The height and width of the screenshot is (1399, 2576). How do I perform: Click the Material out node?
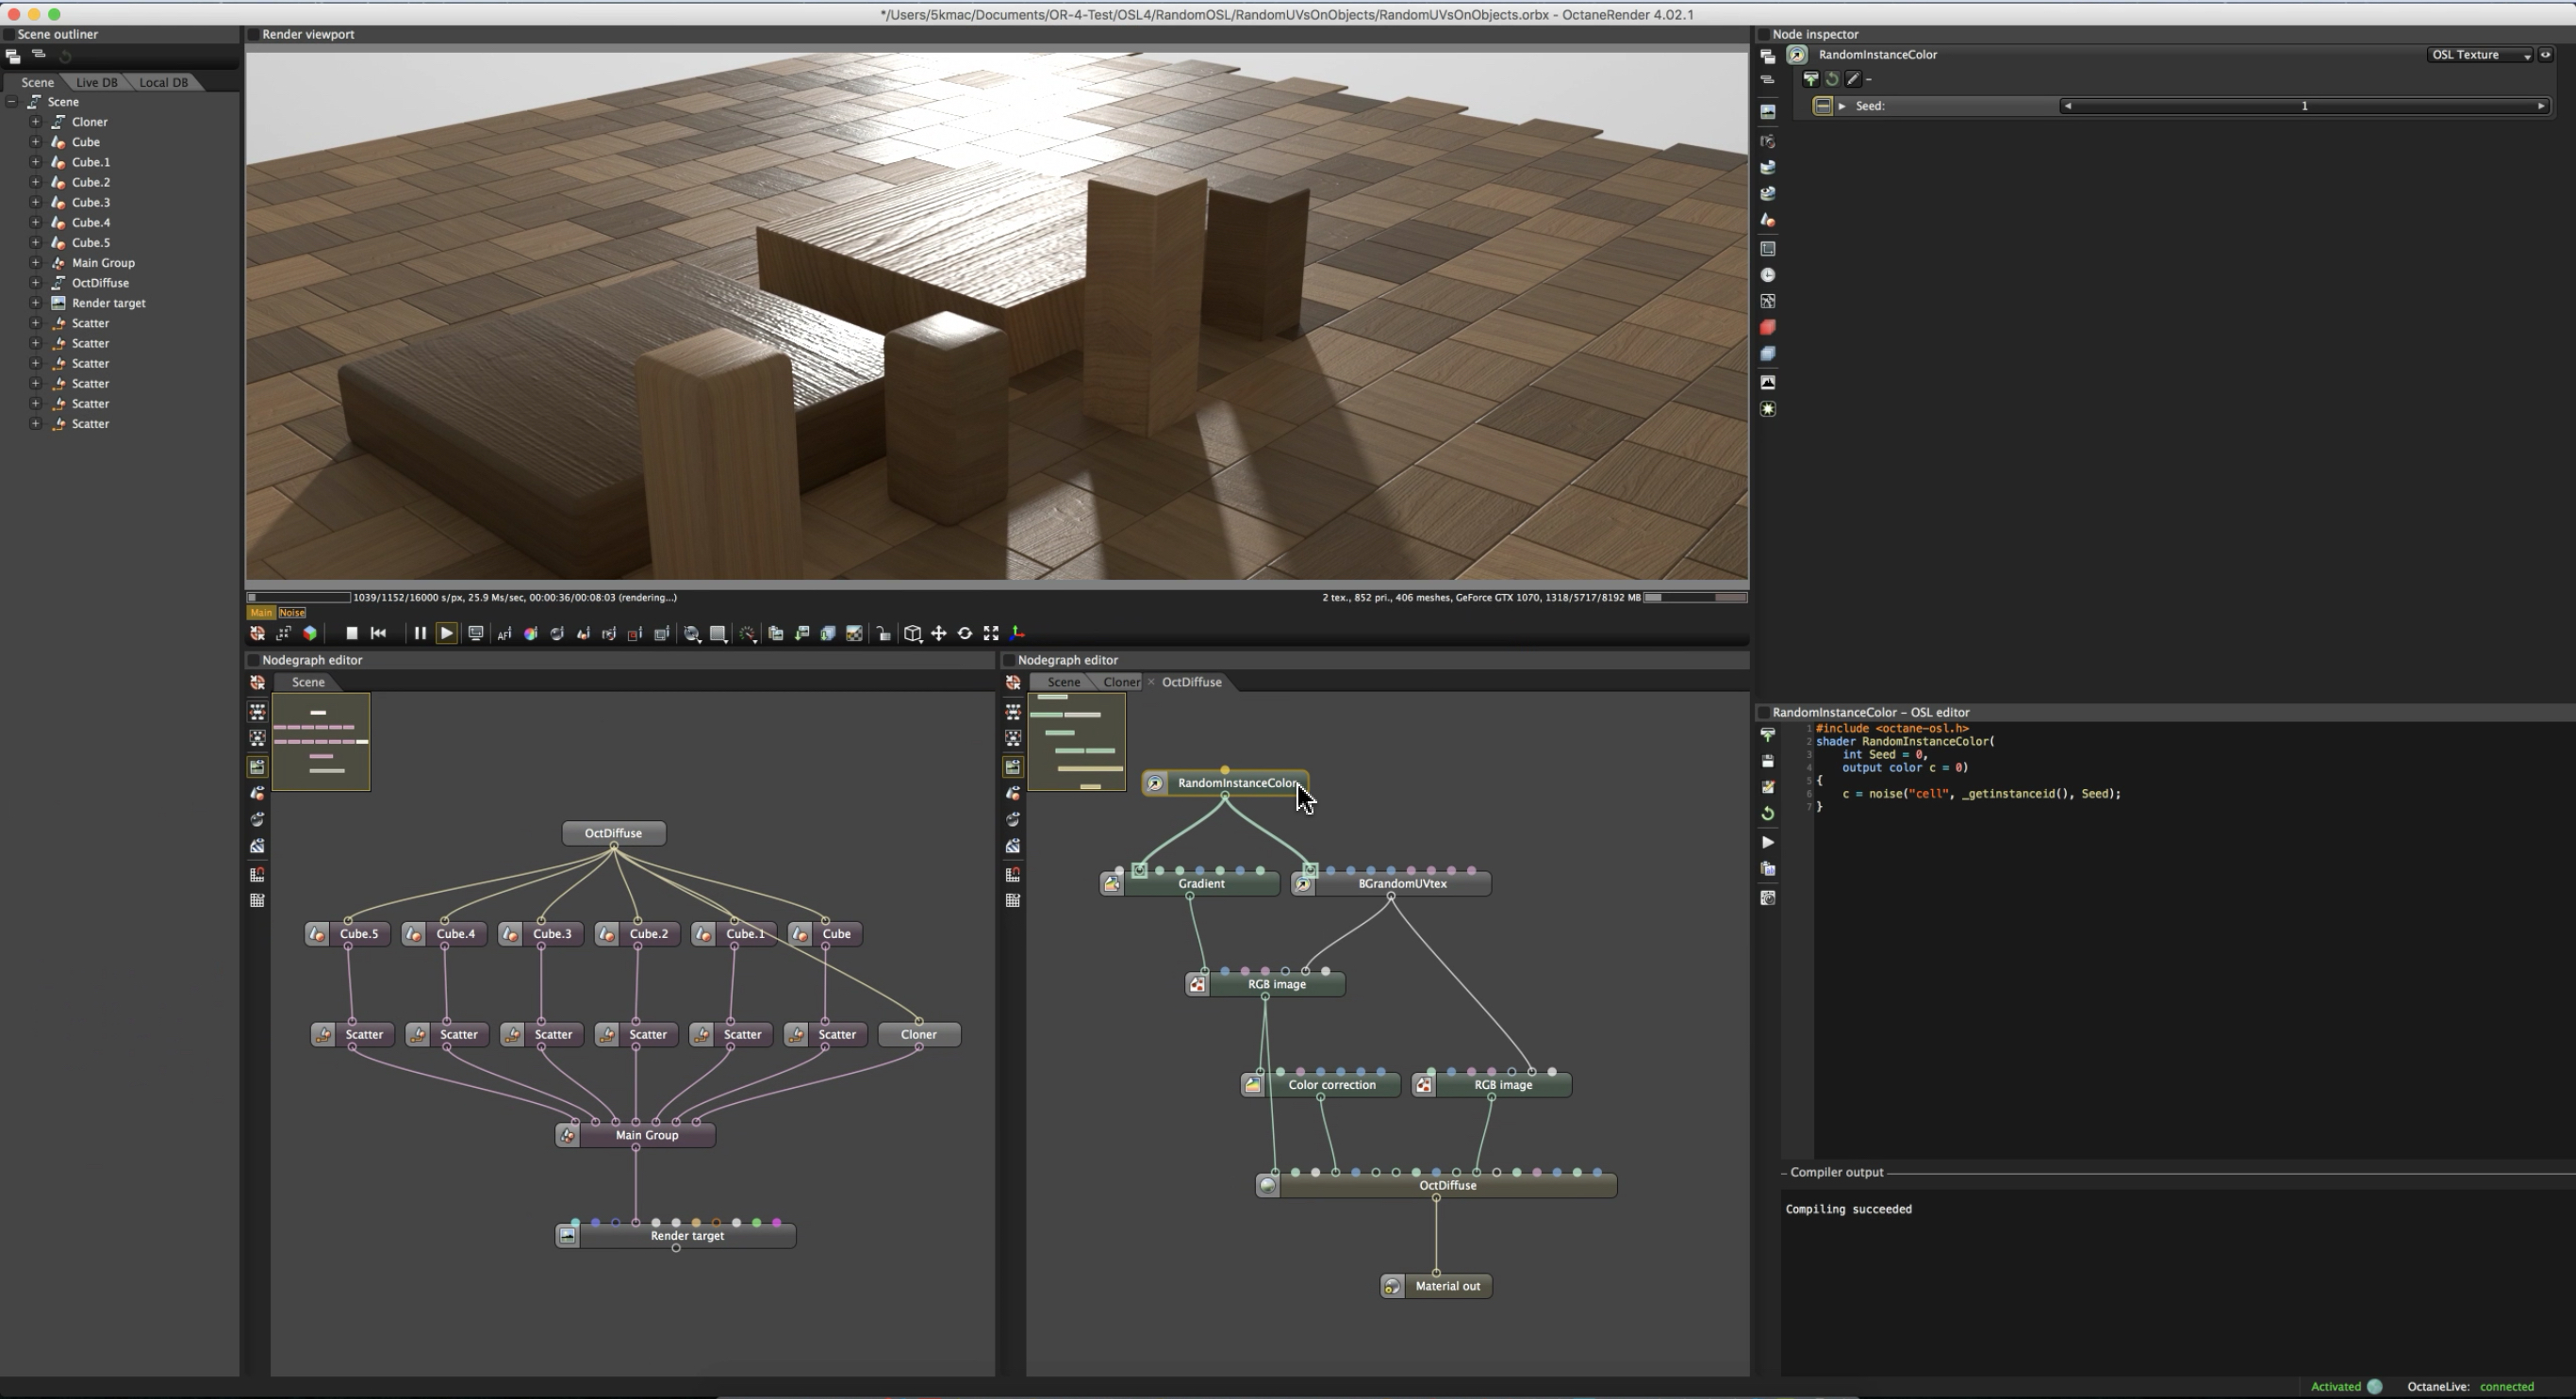[1447, 1287]
